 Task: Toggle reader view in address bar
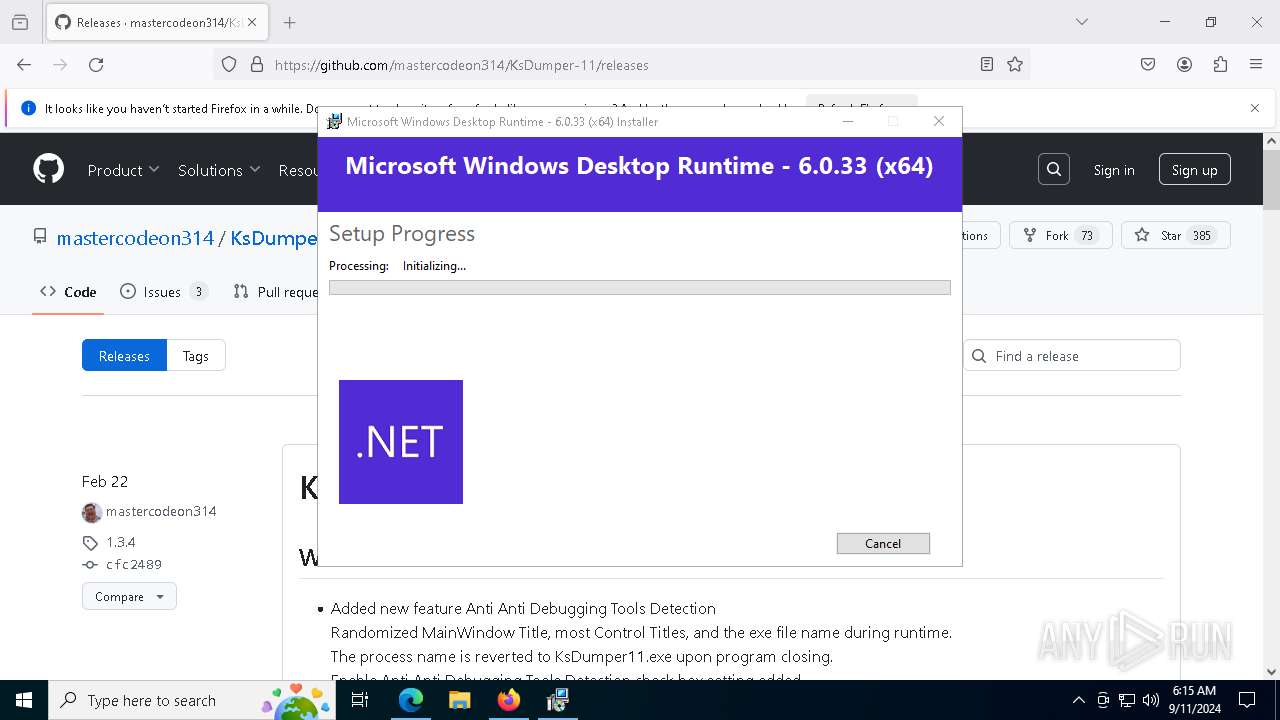coord(987,64)
